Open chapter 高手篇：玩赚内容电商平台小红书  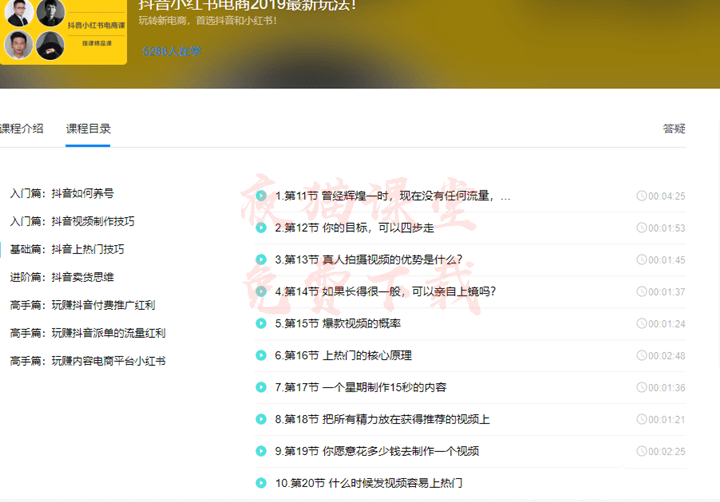pyautogui.click(x=88, y=361)
